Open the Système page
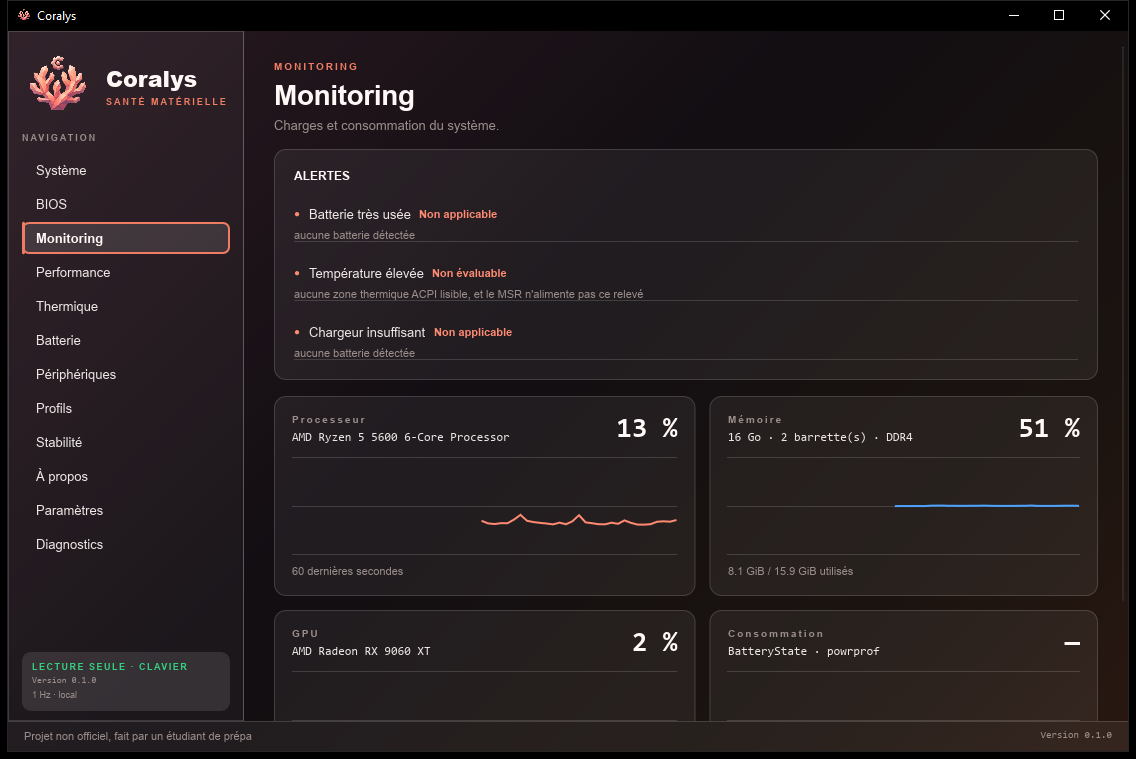This screenshot has height=759, width=1136. pos(126,170)
